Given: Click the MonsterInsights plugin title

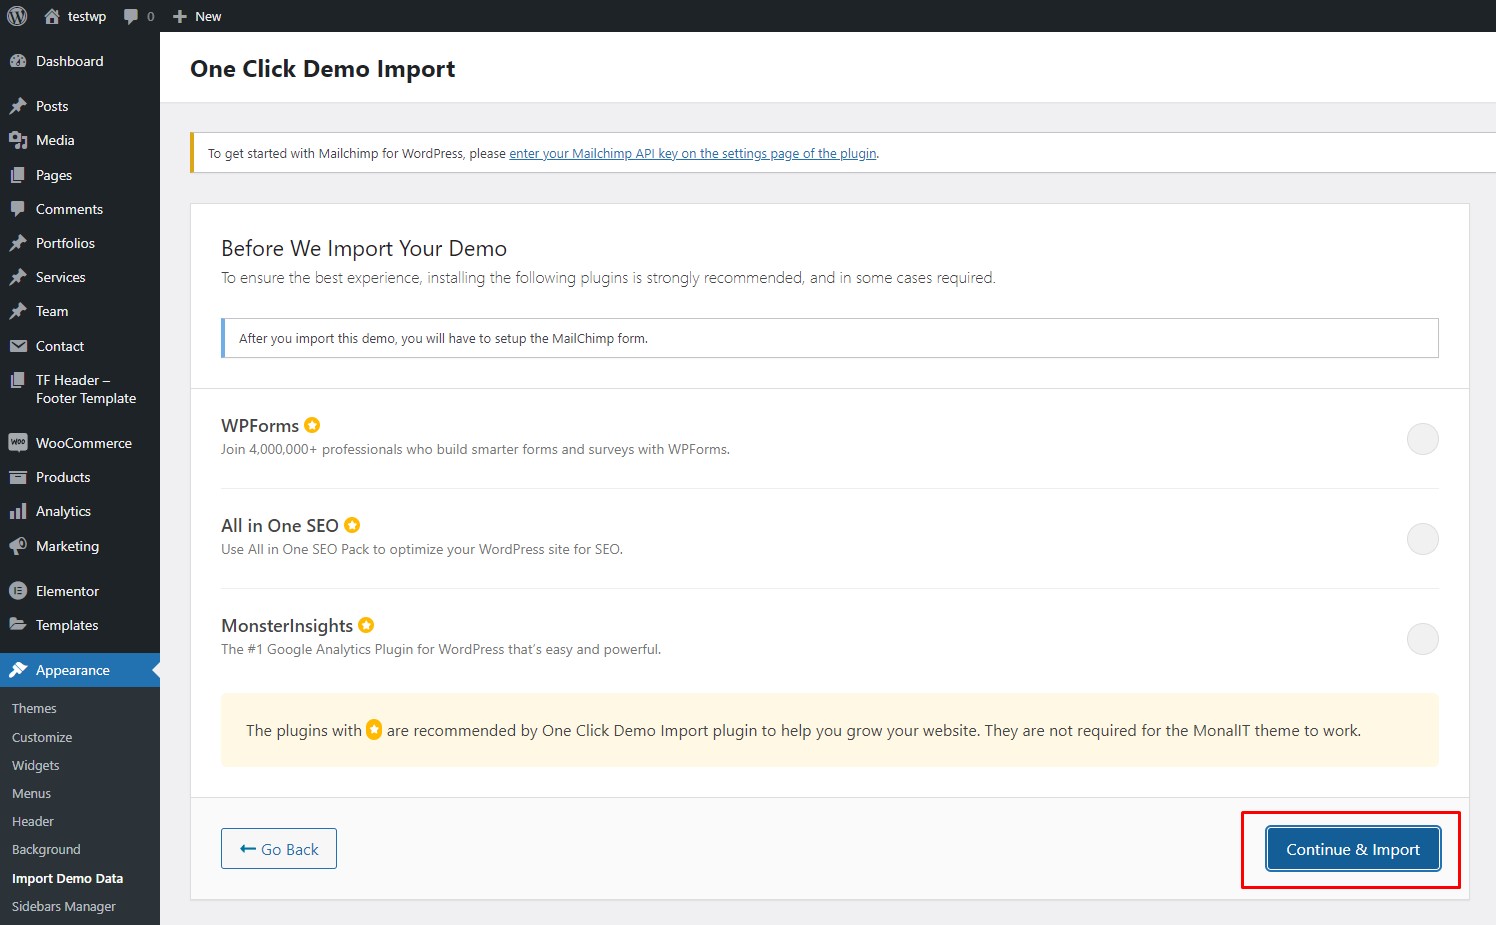Looking at the screenshot, I should [x=287, y=626].
